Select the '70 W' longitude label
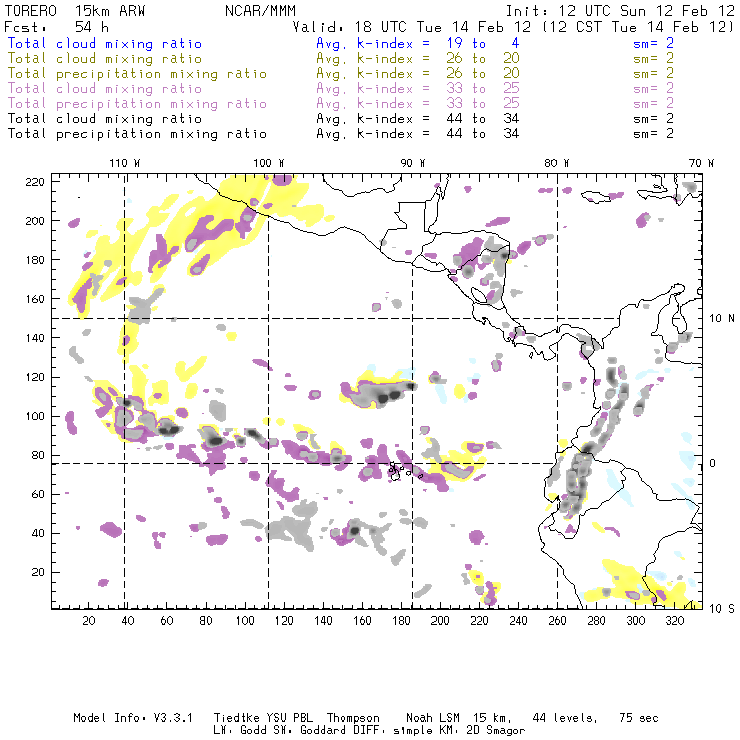Image resolution: width=740 pixels, height=740 pixels. [701, 163]
